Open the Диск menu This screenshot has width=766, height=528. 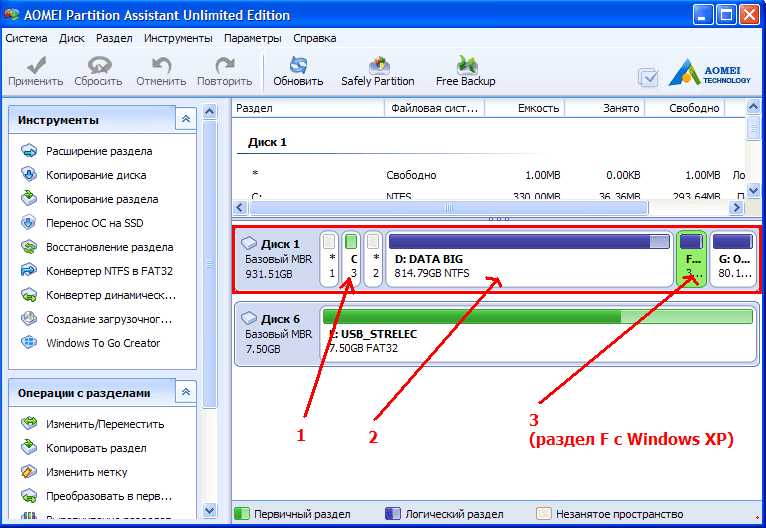(72, 38)
